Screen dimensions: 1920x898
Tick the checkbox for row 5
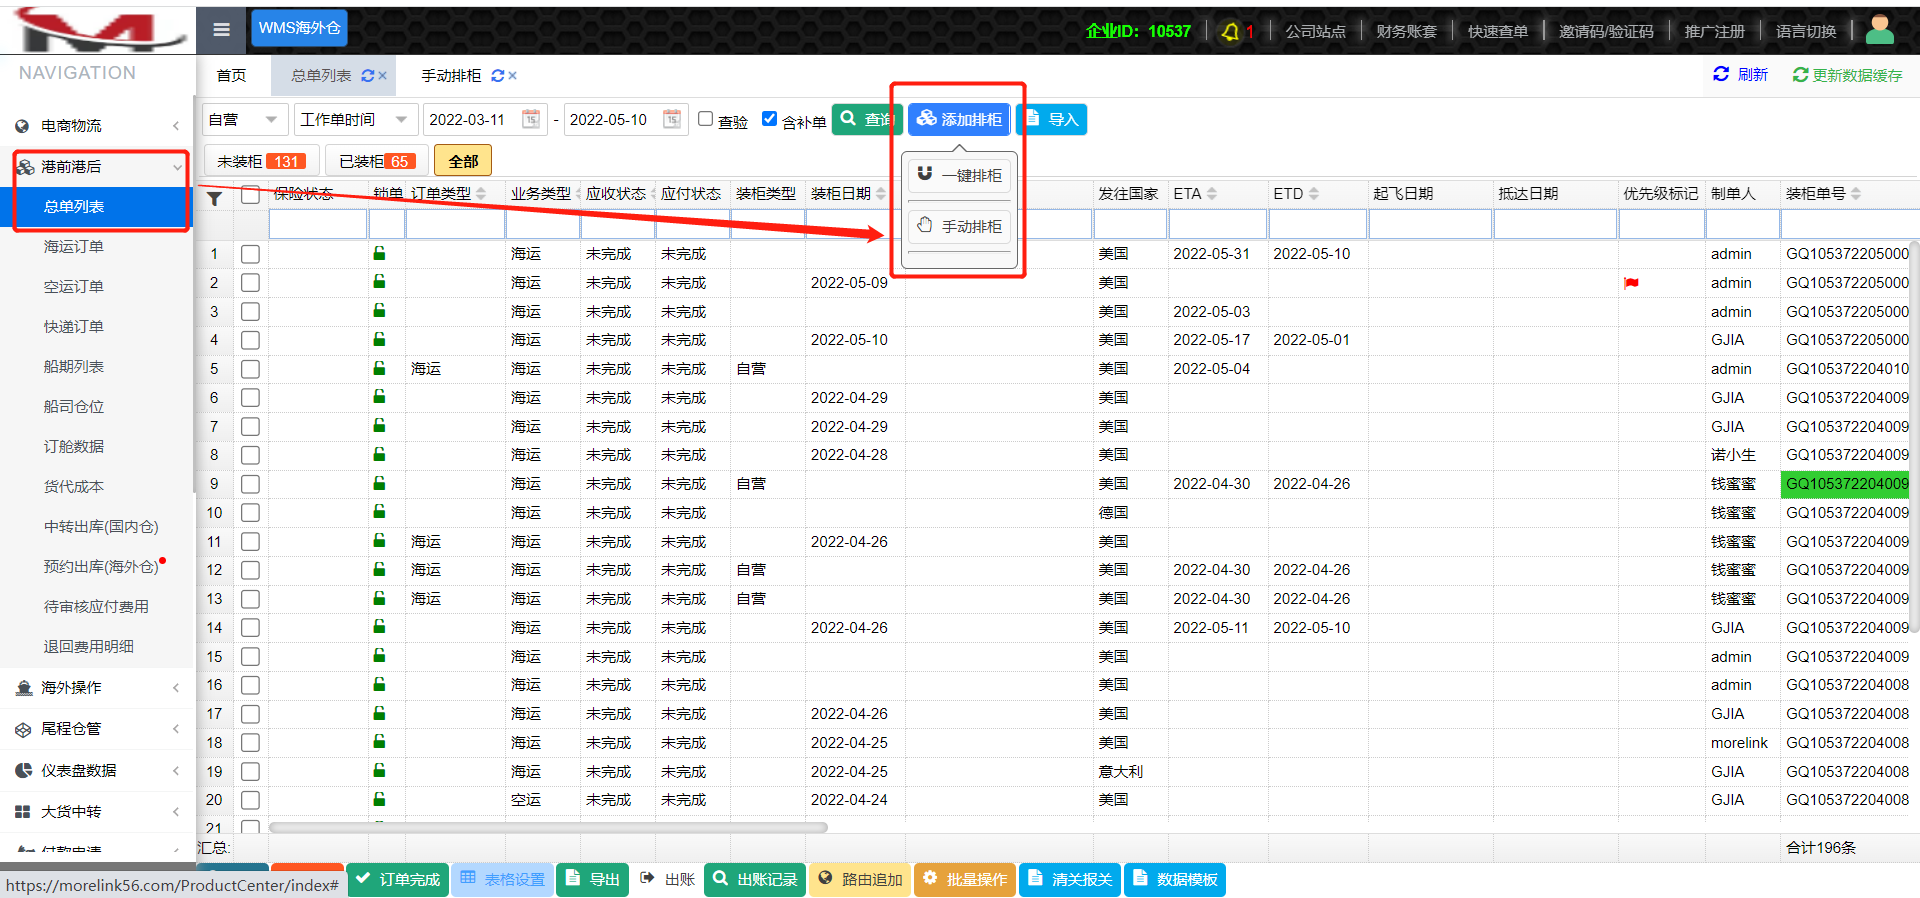(x=250, y=369)
